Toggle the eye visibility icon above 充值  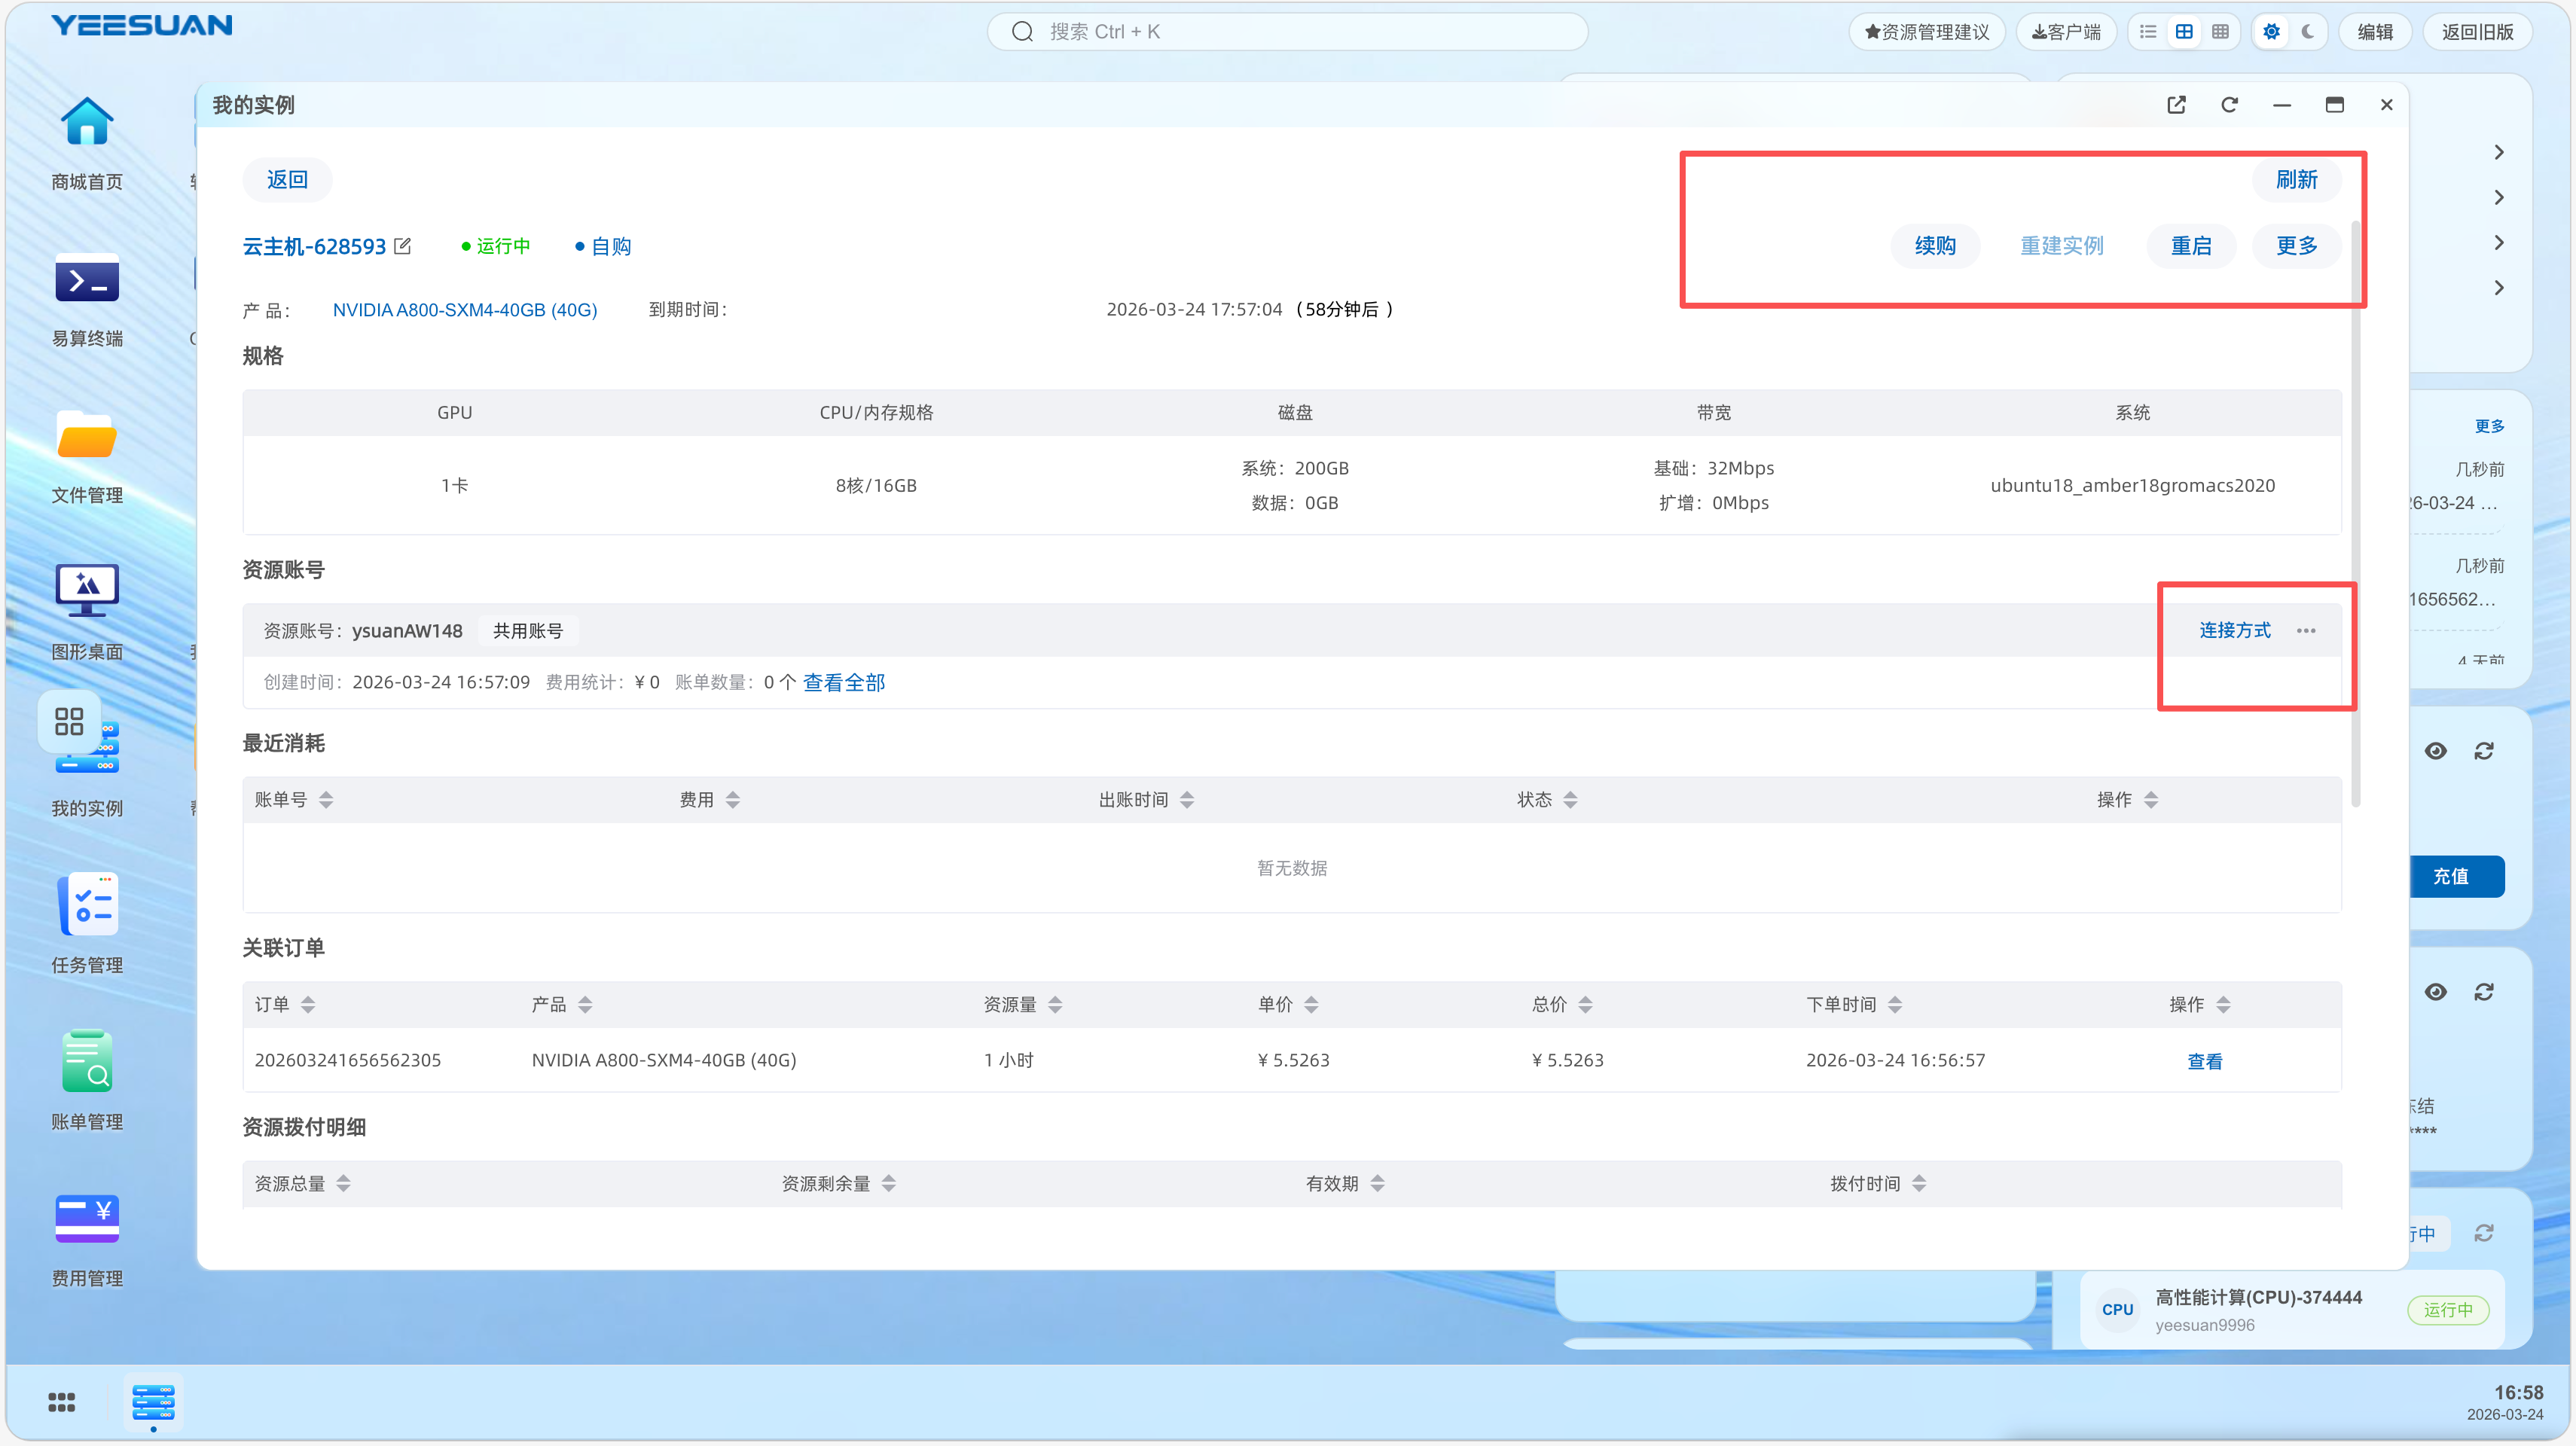[x=2435, y=751]
